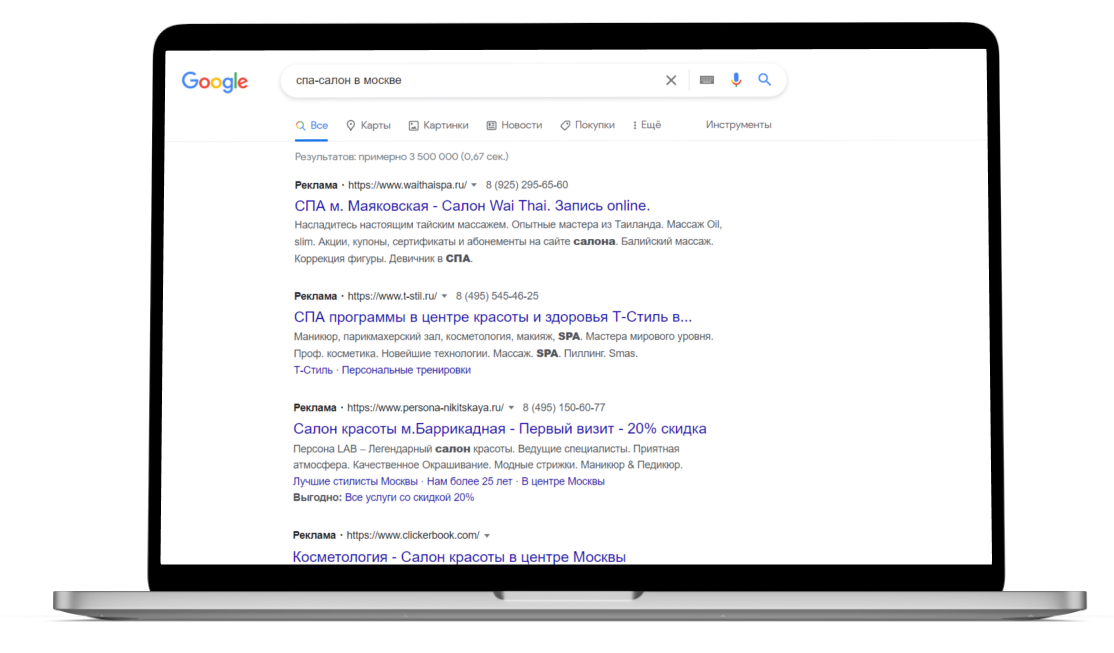Open 'СПА программы в центре красоты' result
1114x653 pixels.
[492, 317]
